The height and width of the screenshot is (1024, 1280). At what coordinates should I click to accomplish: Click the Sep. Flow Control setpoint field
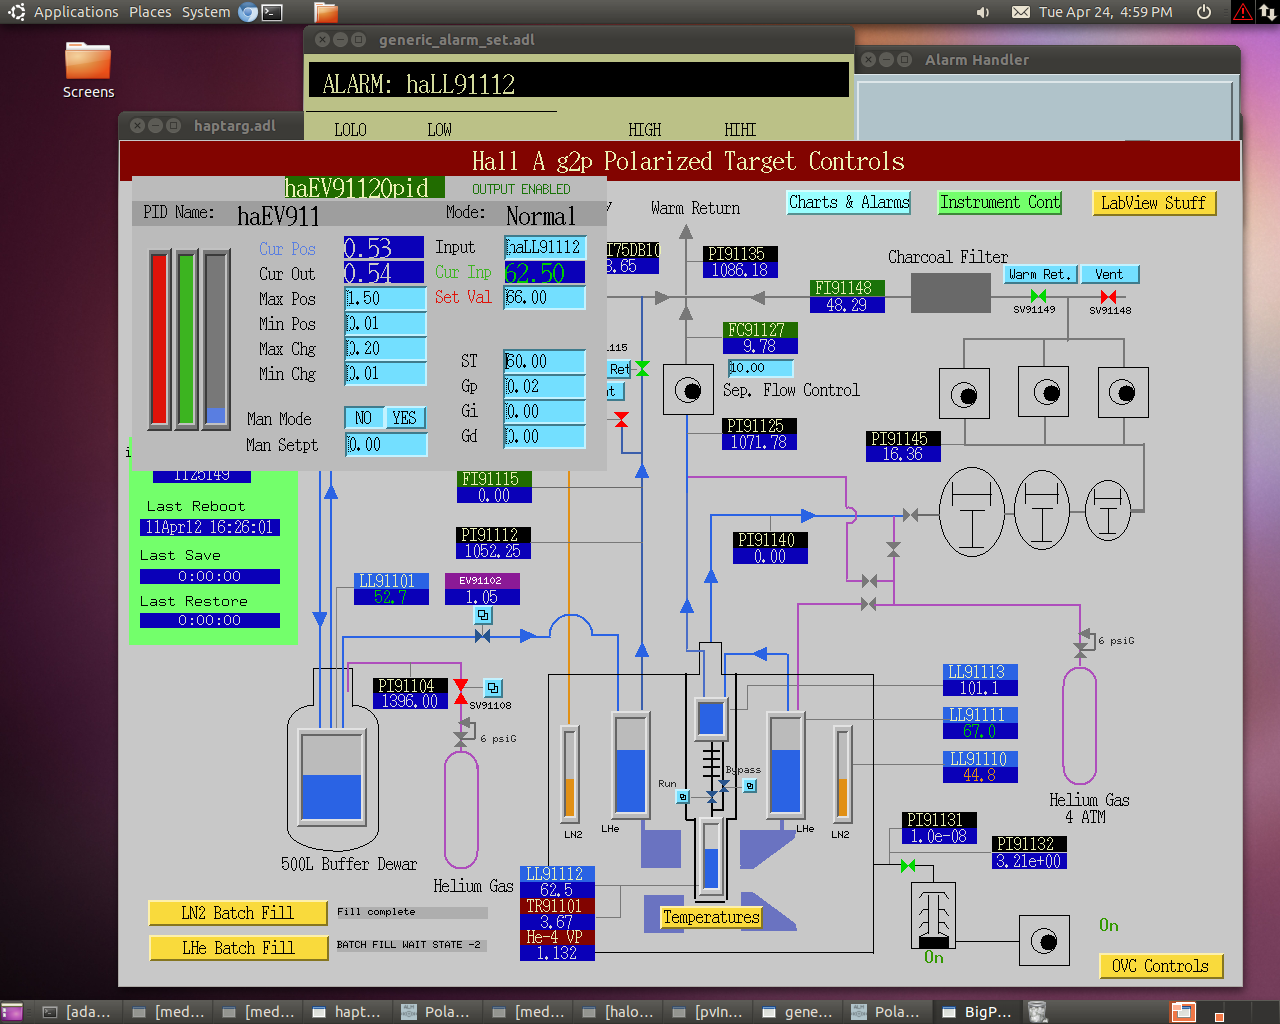(760, 368)
